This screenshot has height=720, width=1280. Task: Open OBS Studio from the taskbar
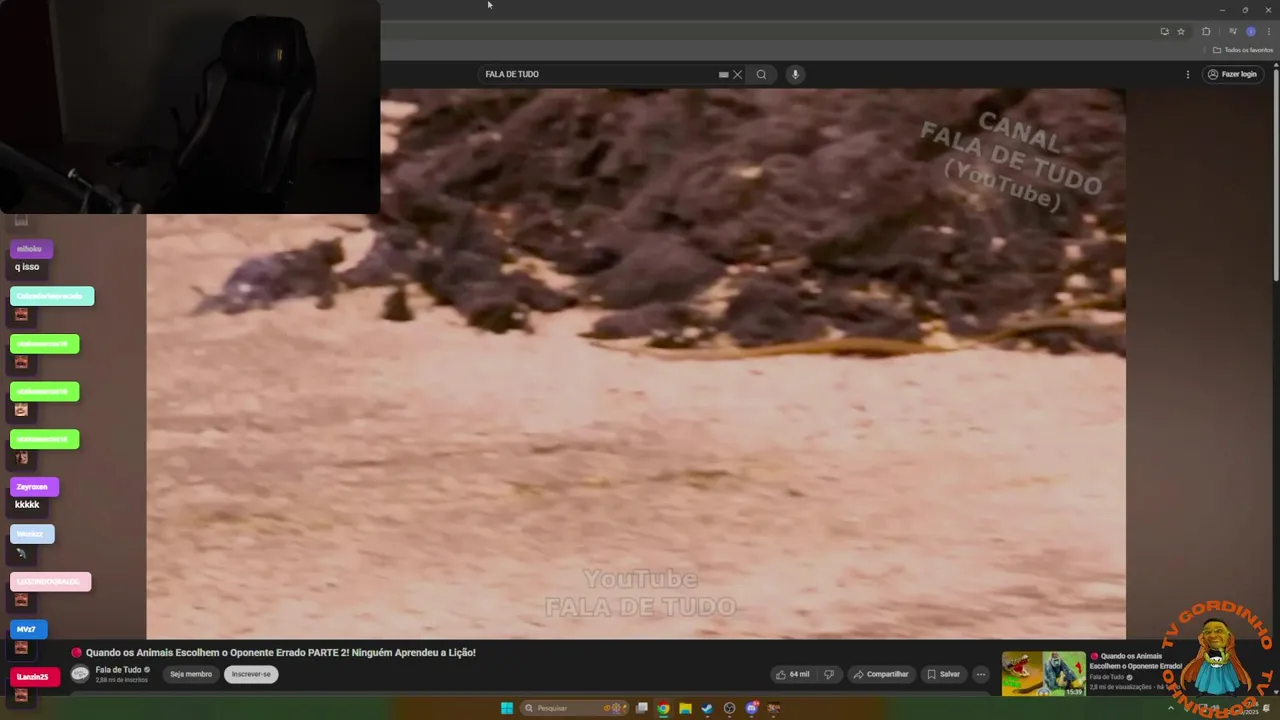point(729,708)
